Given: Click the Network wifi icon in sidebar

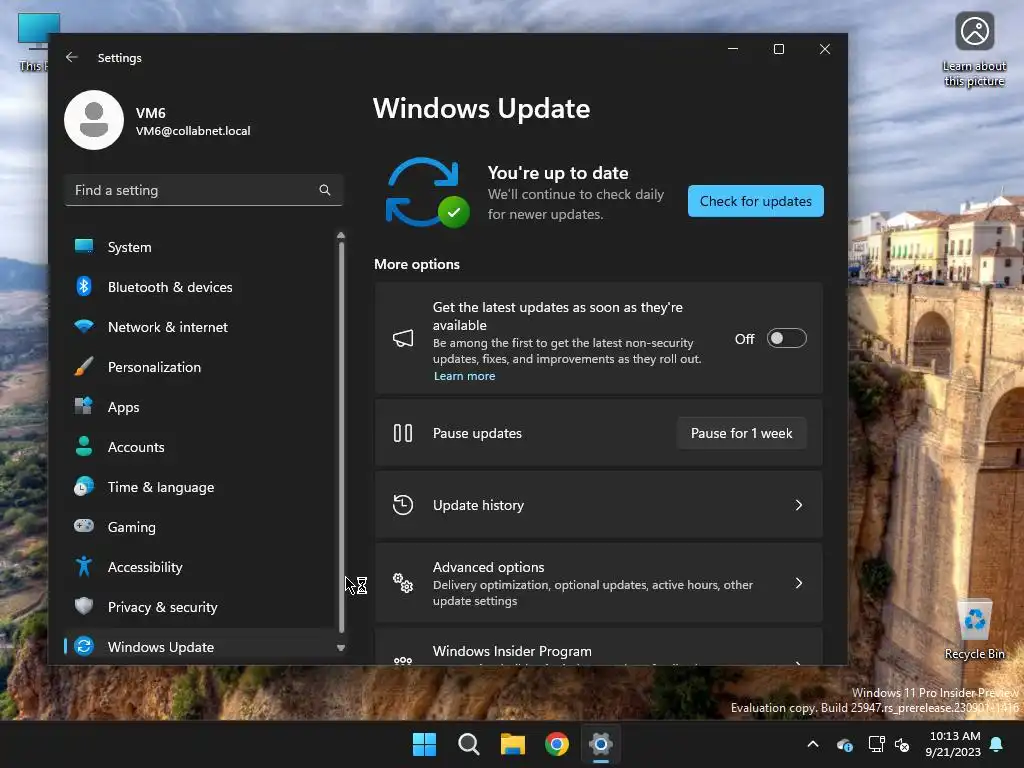Looking at the screenshot, I should pyautogui.click(x=84, y=326).
